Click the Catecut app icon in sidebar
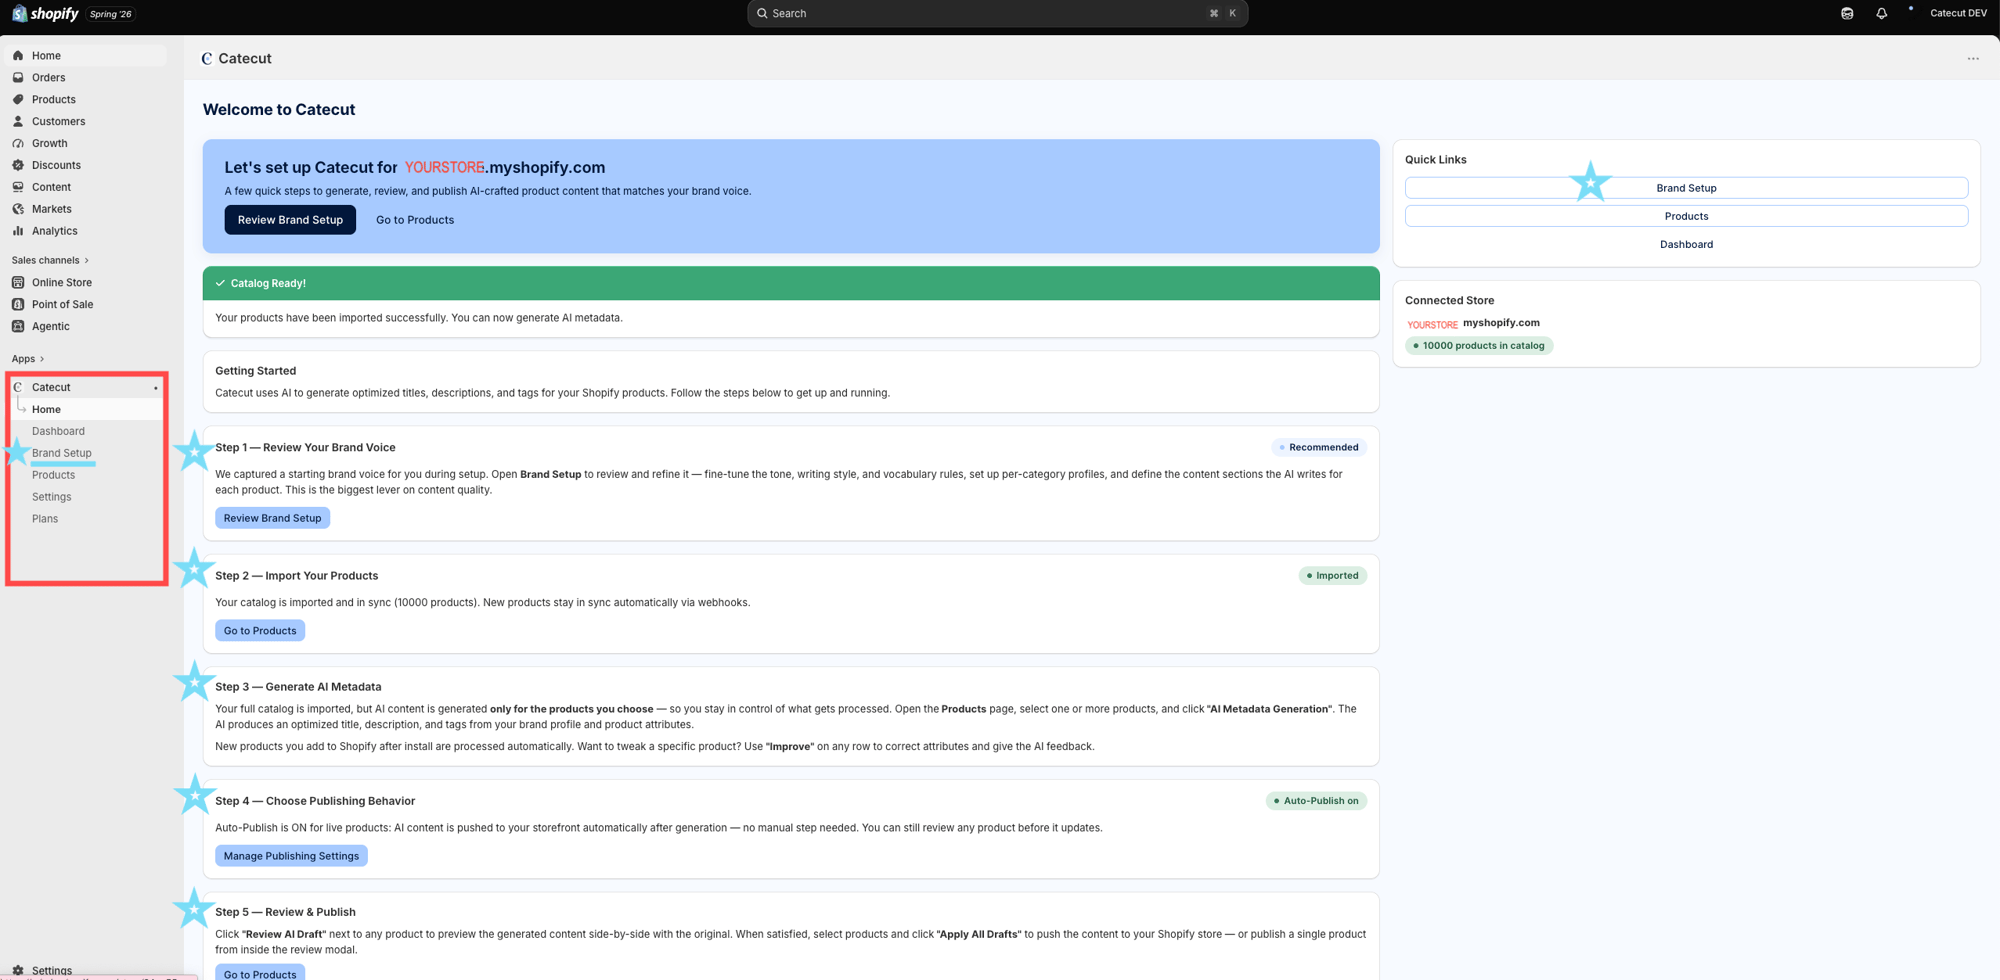Viewport: 2000px width, 980px height. point(18,387)
